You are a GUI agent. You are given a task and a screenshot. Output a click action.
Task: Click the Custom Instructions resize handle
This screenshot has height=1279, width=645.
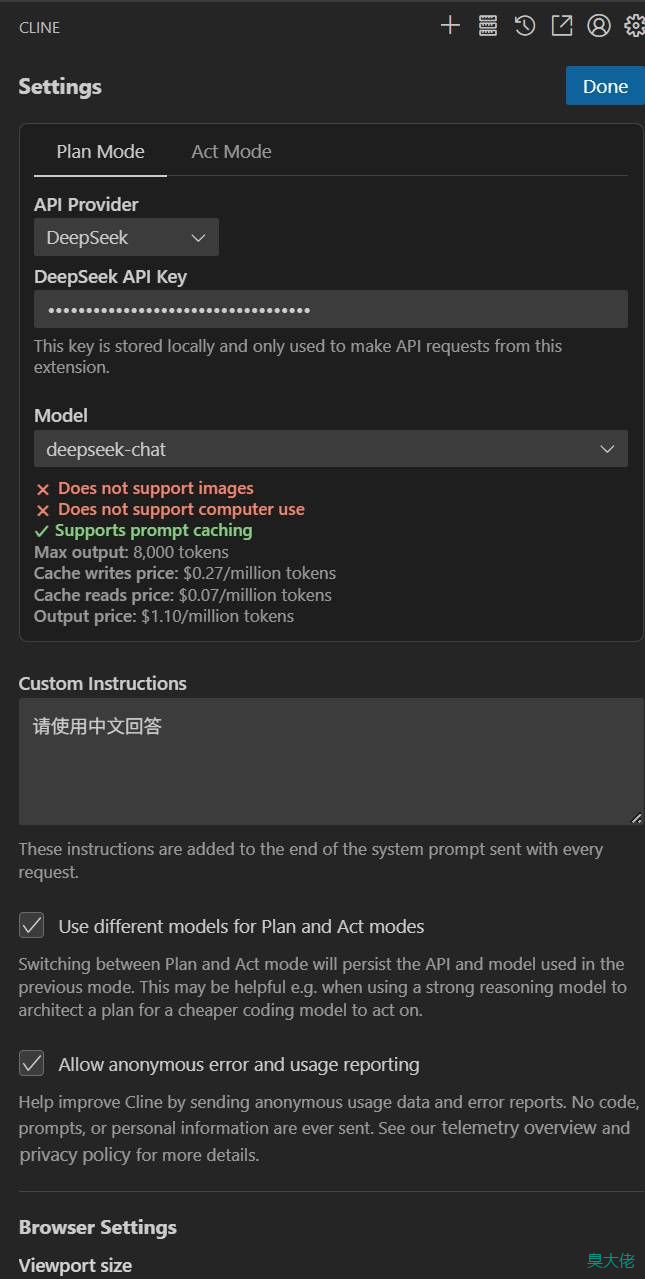point(637,818)
